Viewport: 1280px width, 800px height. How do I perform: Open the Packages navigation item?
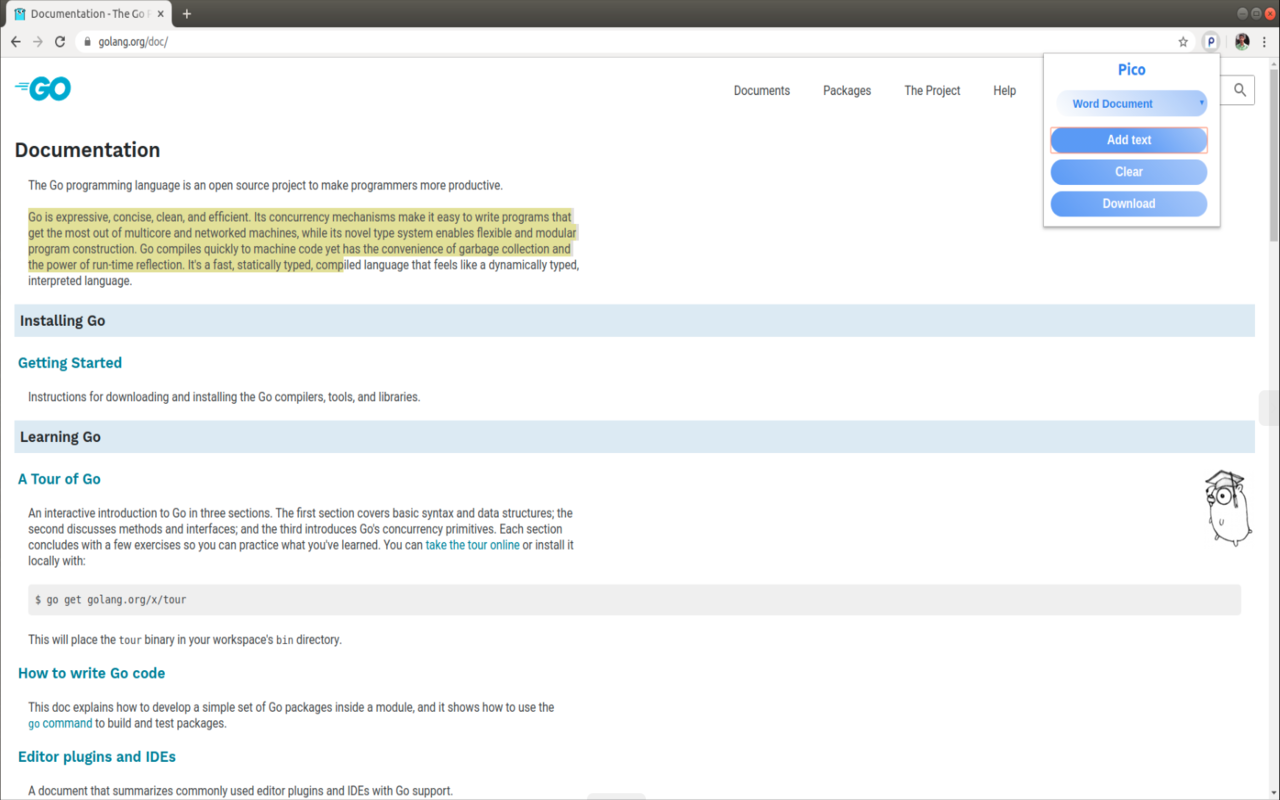pyautogui.click(x=847, y=91)
